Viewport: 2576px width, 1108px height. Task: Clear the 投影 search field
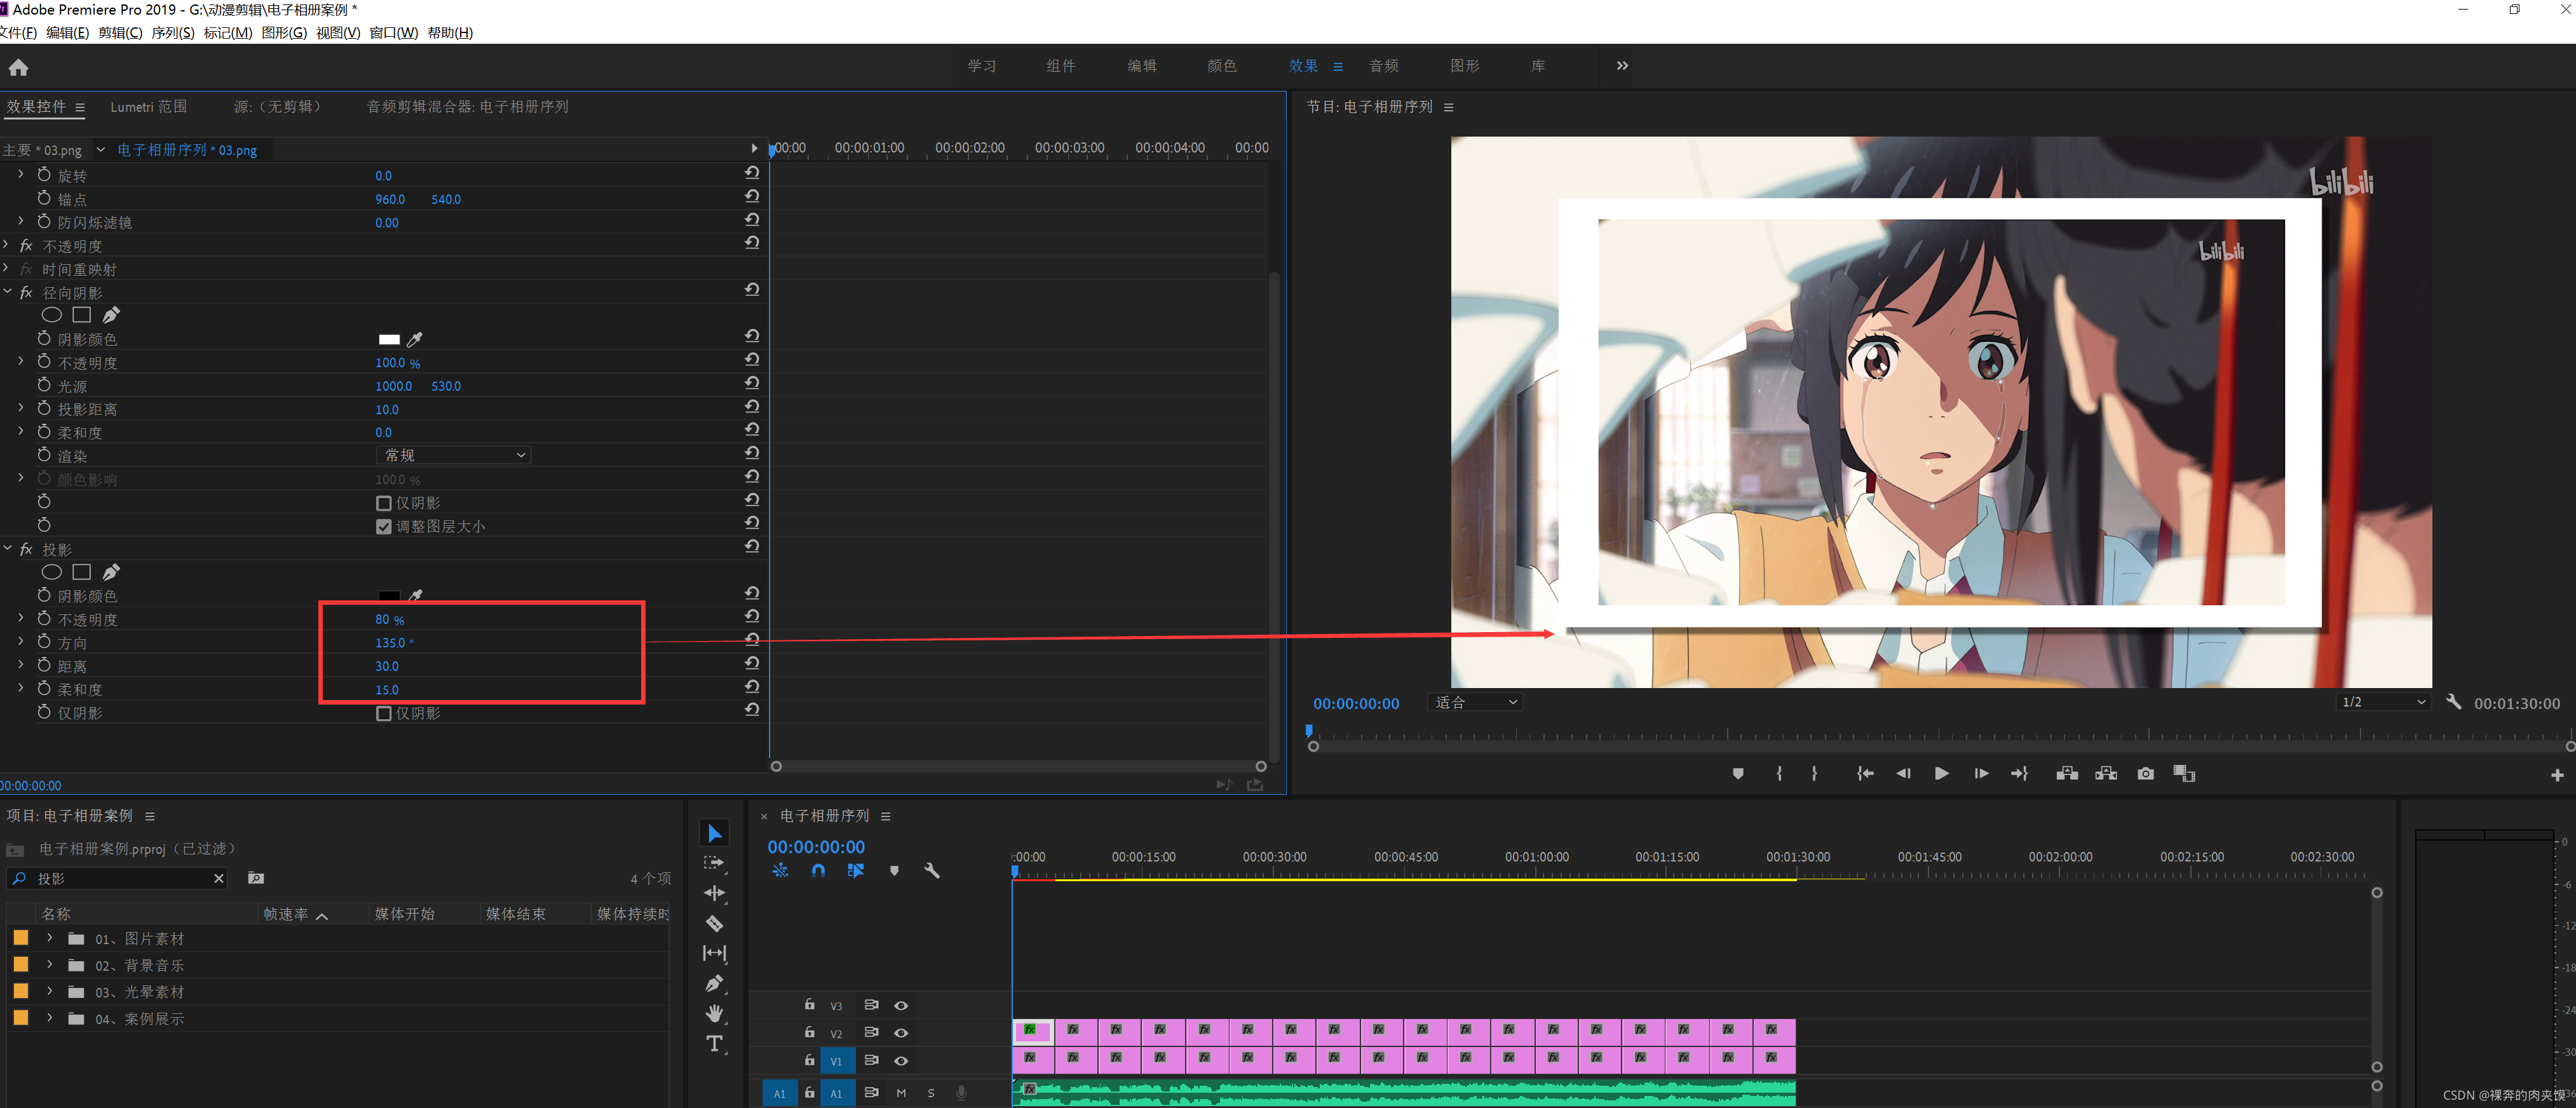(219, 878)
